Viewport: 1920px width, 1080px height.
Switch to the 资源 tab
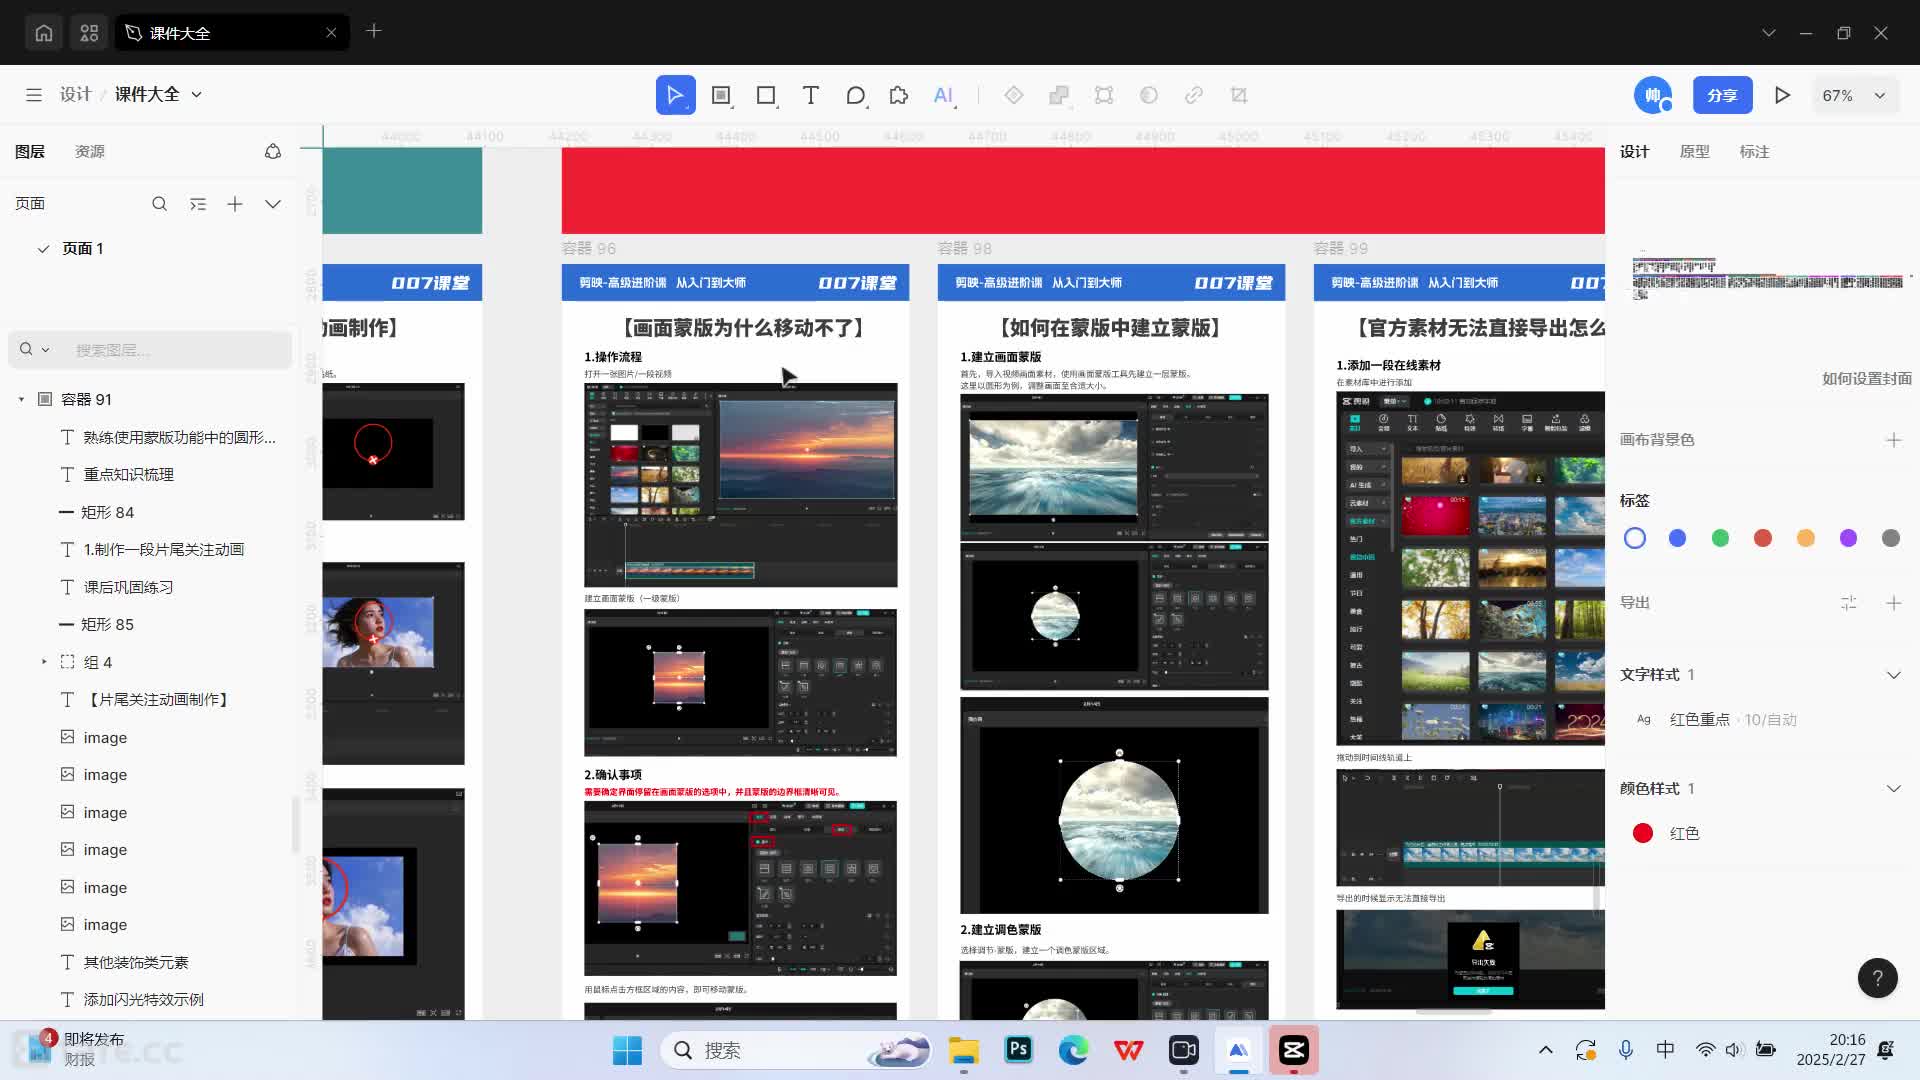pyautogui.click(x=90, y=152)
